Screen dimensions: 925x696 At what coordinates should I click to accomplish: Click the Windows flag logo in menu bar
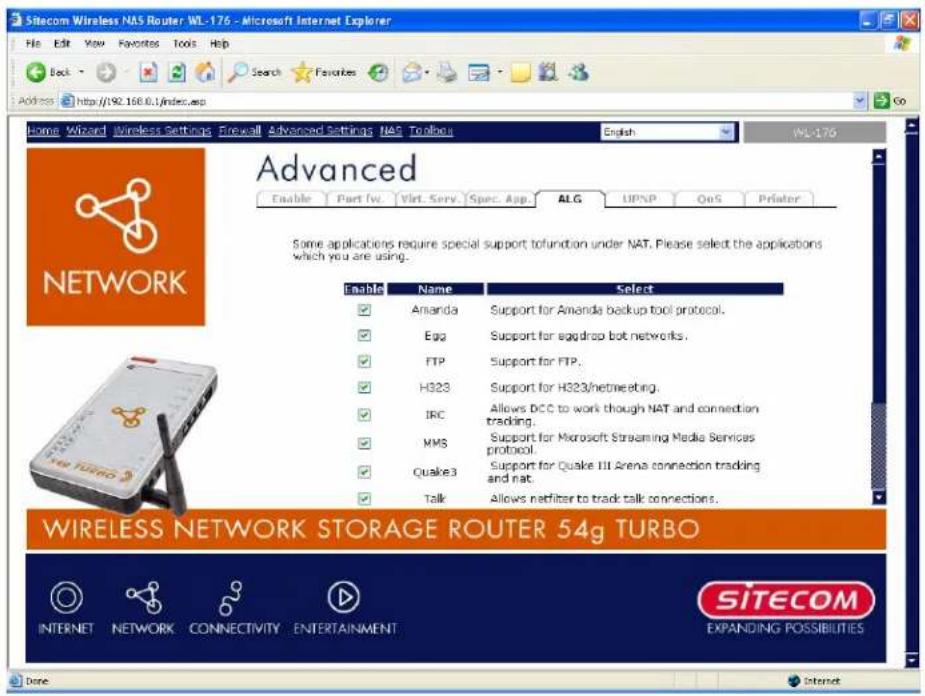pyautogui.click(x=902, y=43)
